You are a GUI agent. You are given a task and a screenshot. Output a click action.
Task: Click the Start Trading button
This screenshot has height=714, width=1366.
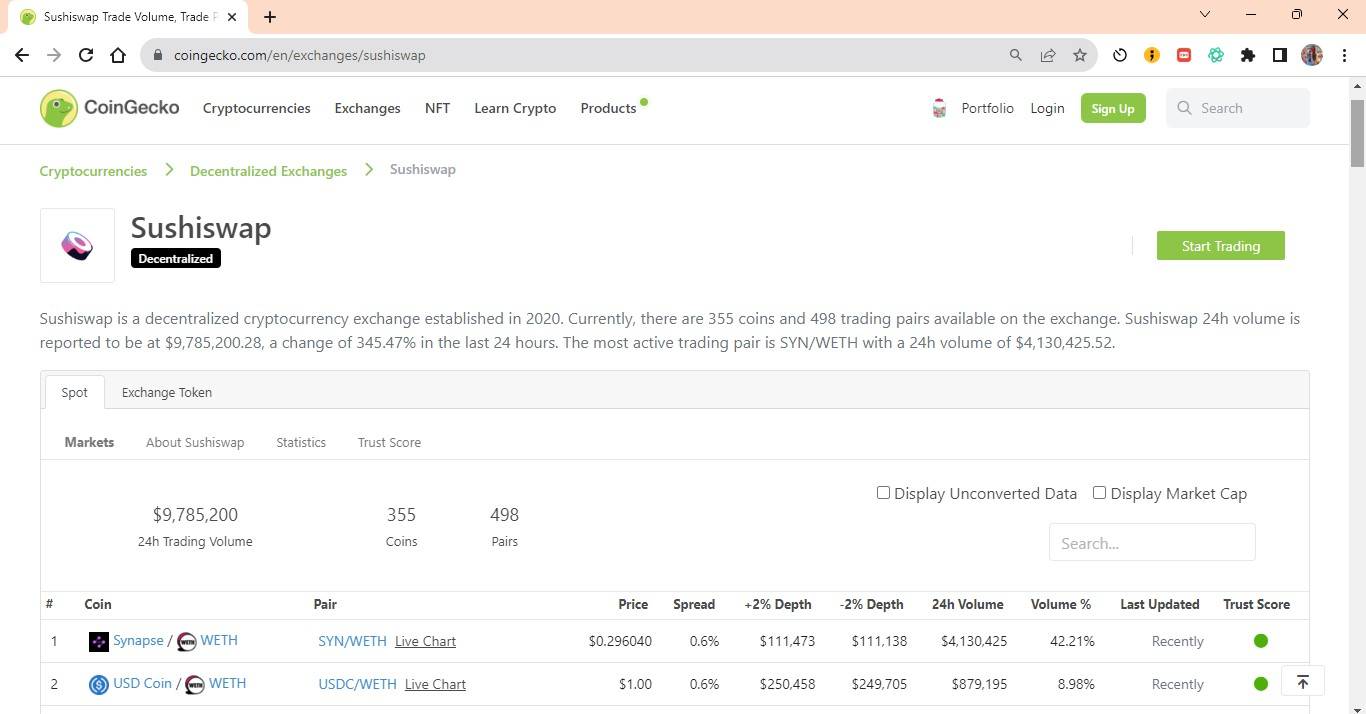coord(1220,245)
